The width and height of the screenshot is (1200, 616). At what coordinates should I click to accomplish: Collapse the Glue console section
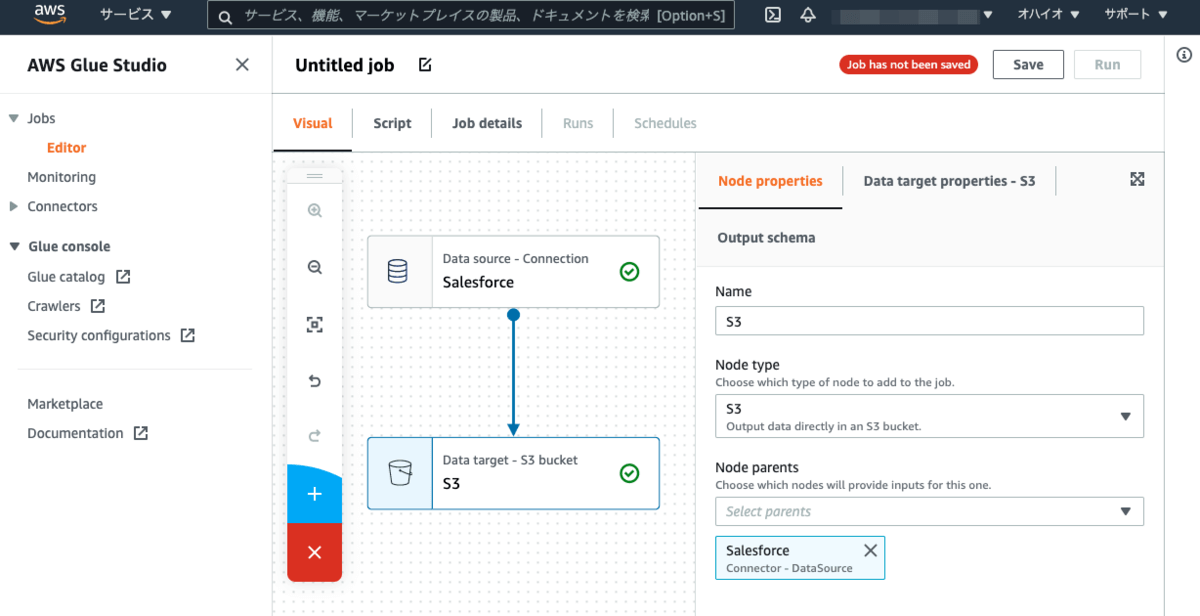(14, 246)
